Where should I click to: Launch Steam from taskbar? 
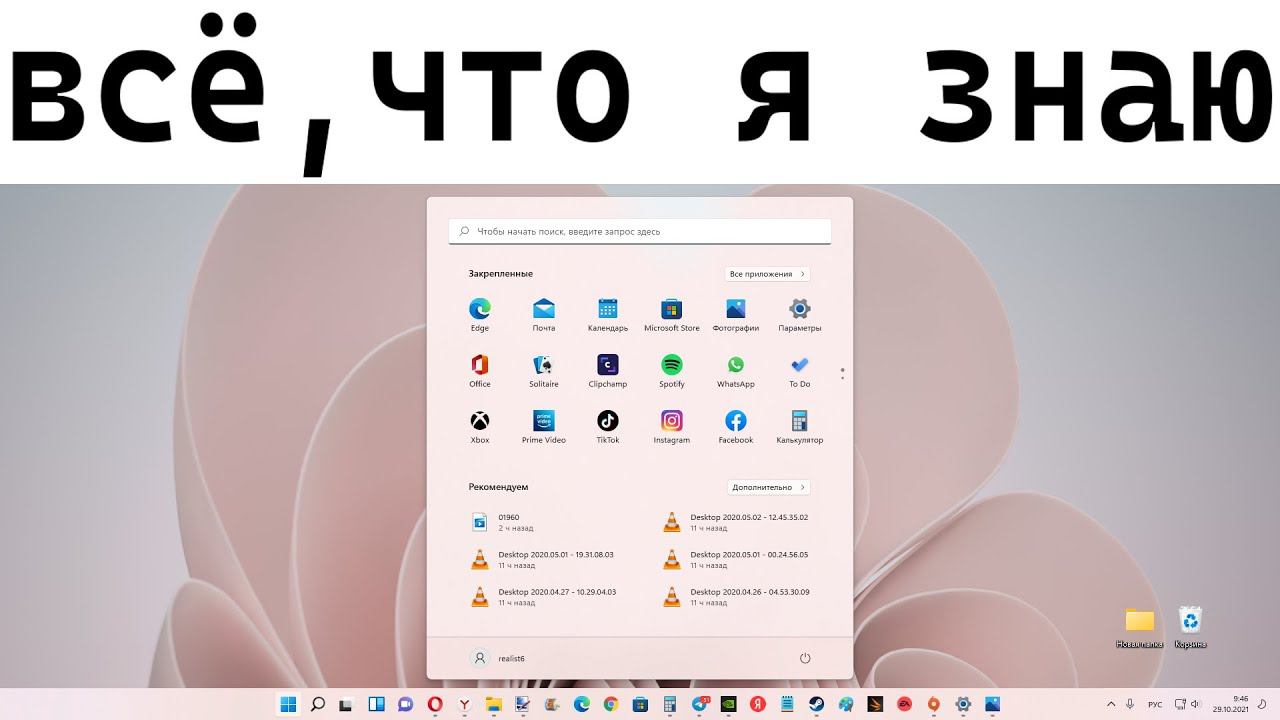coord(816,704)
